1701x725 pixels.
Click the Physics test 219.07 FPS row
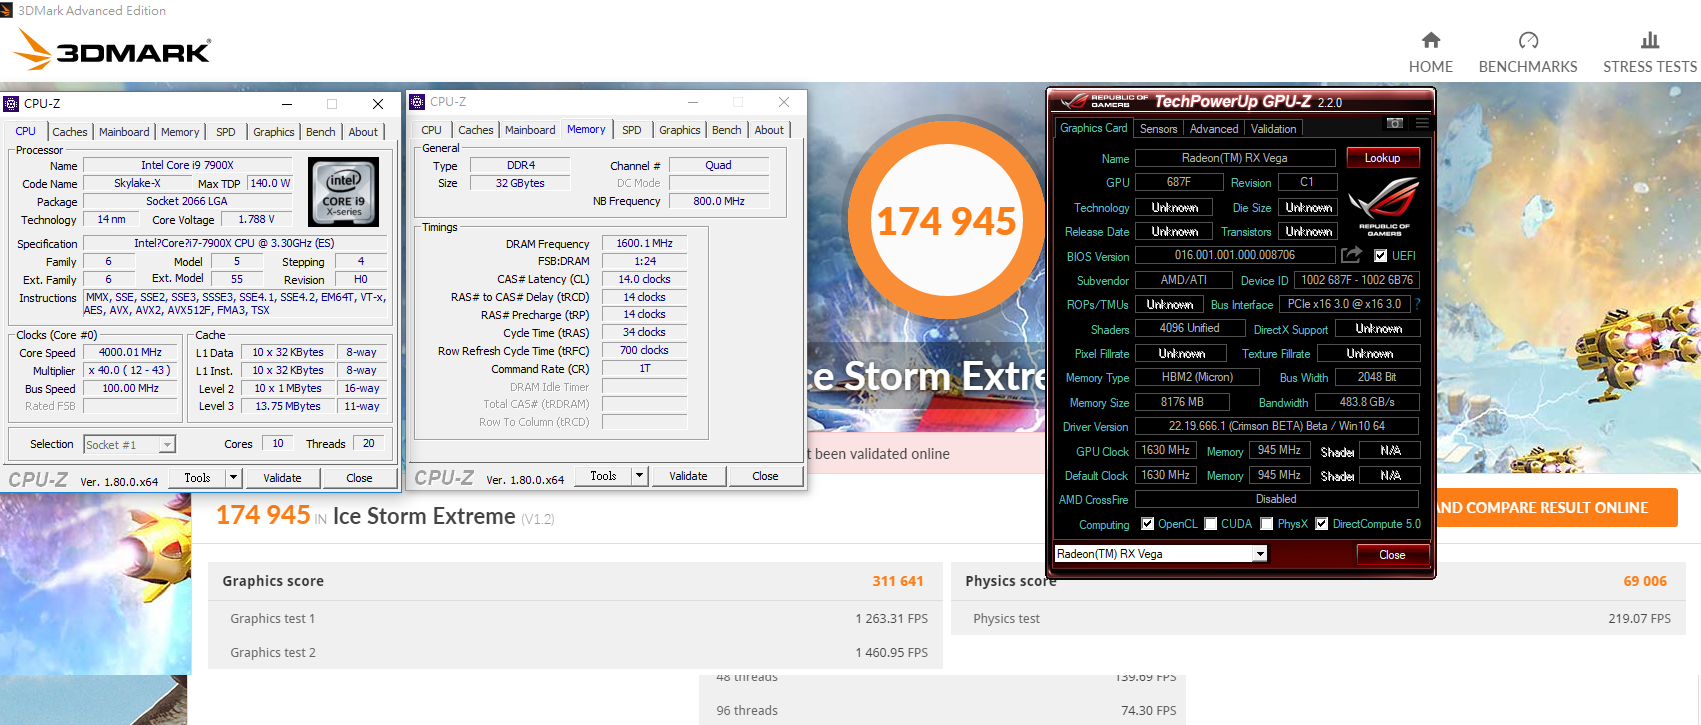(x=1318, y=618)
